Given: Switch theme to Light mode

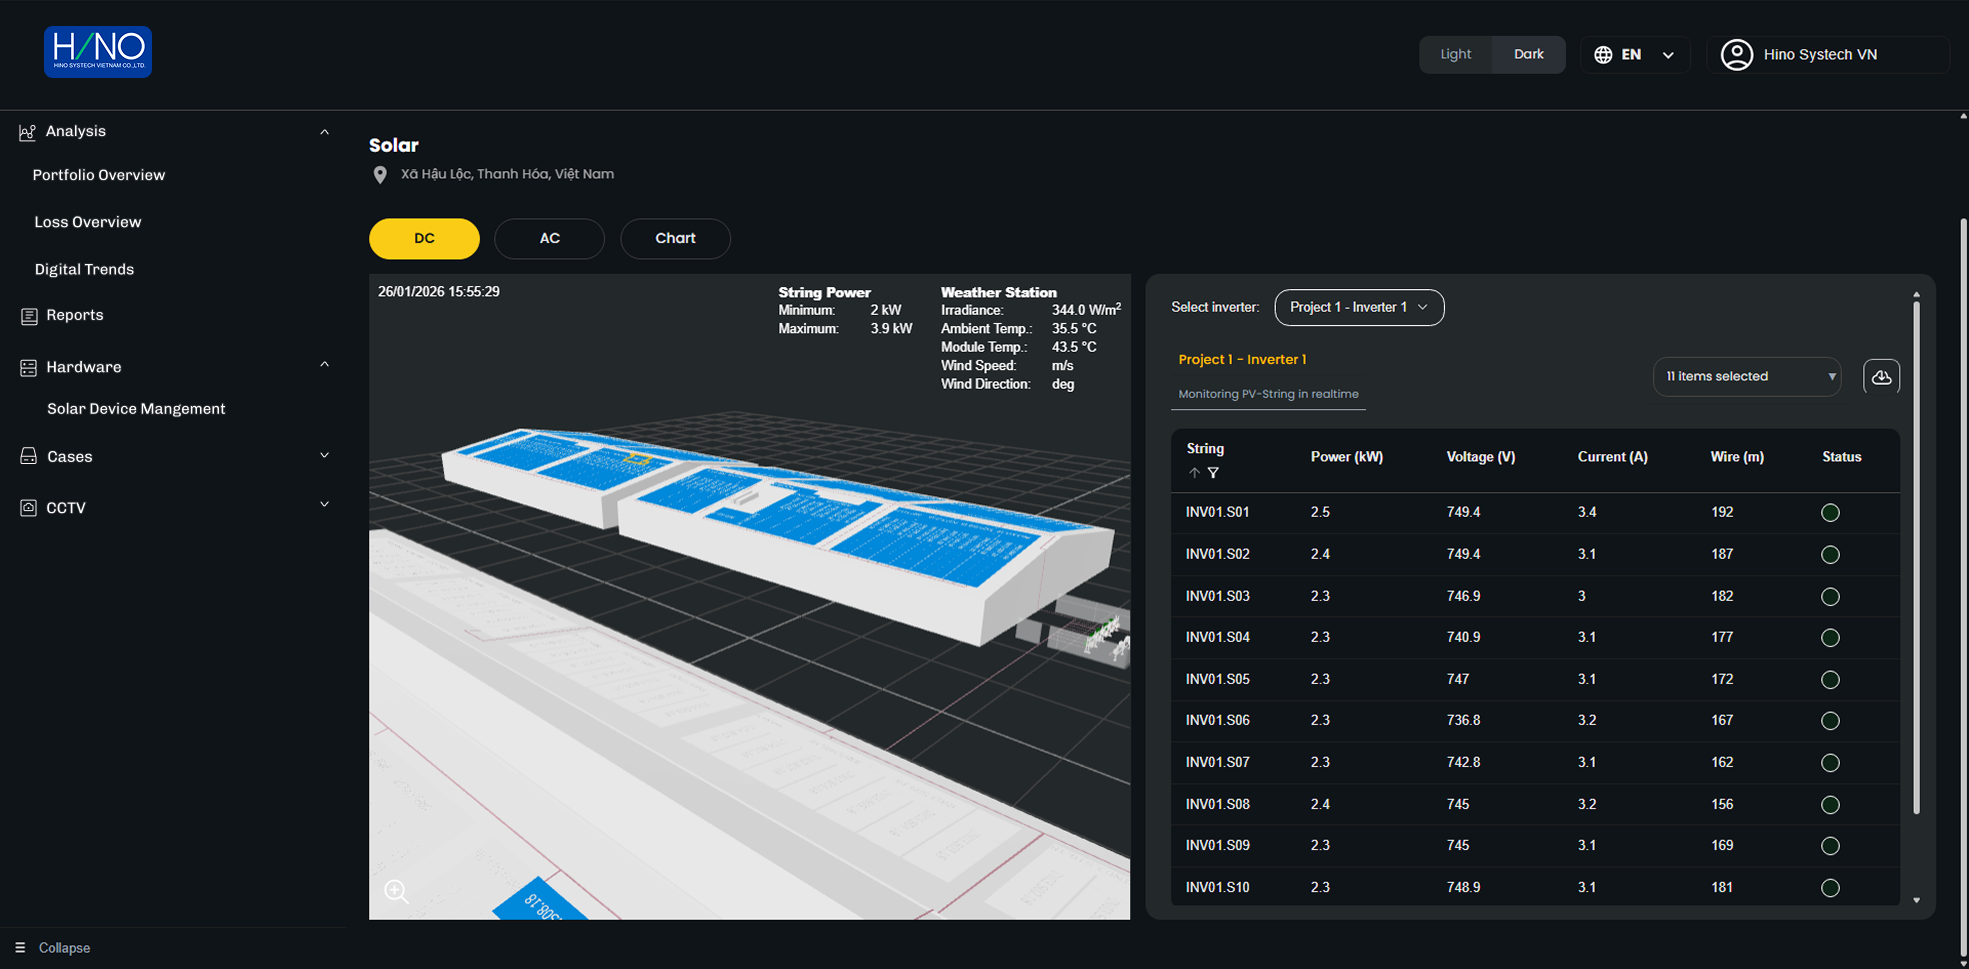Looking at the screenshot, I should (1455, 55).
